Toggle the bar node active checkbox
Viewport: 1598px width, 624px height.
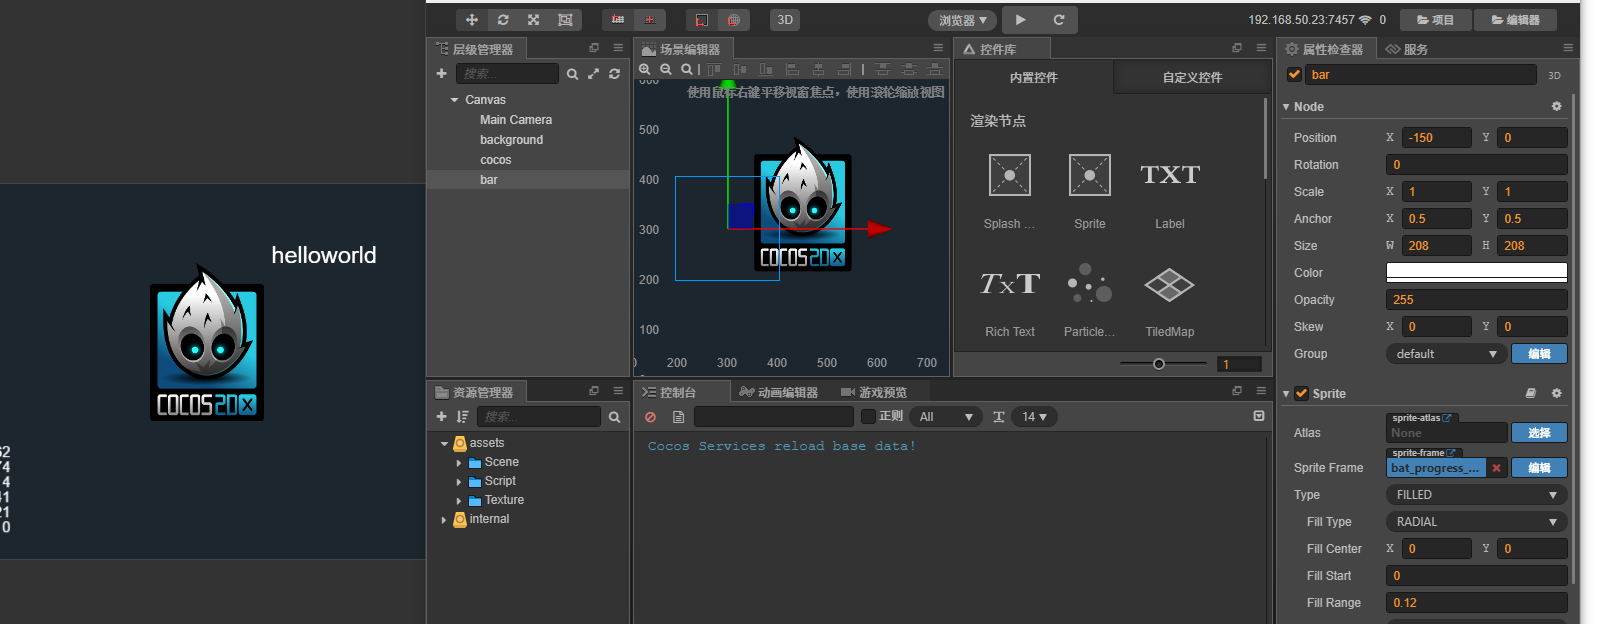(1294, 74)
